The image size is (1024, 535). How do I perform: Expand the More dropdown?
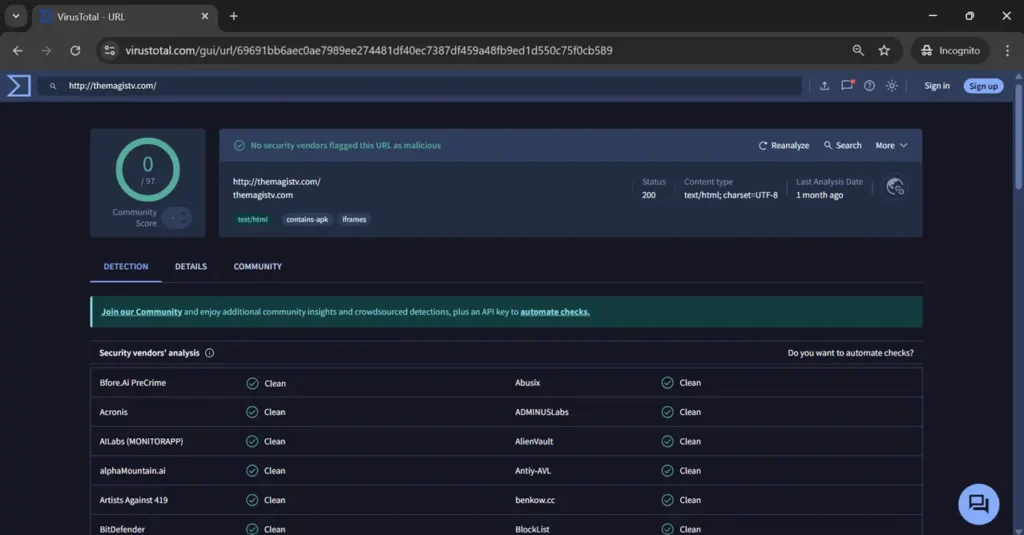(x=891, y=145)
